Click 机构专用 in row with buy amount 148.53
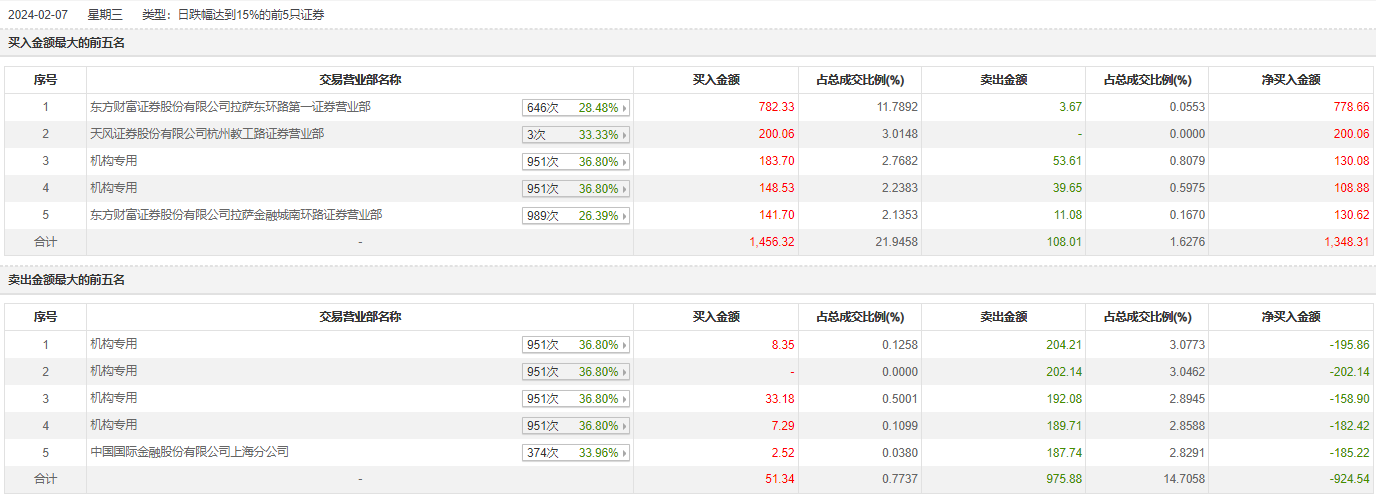This screenshot has width=1376, height=498. [113, 188]
